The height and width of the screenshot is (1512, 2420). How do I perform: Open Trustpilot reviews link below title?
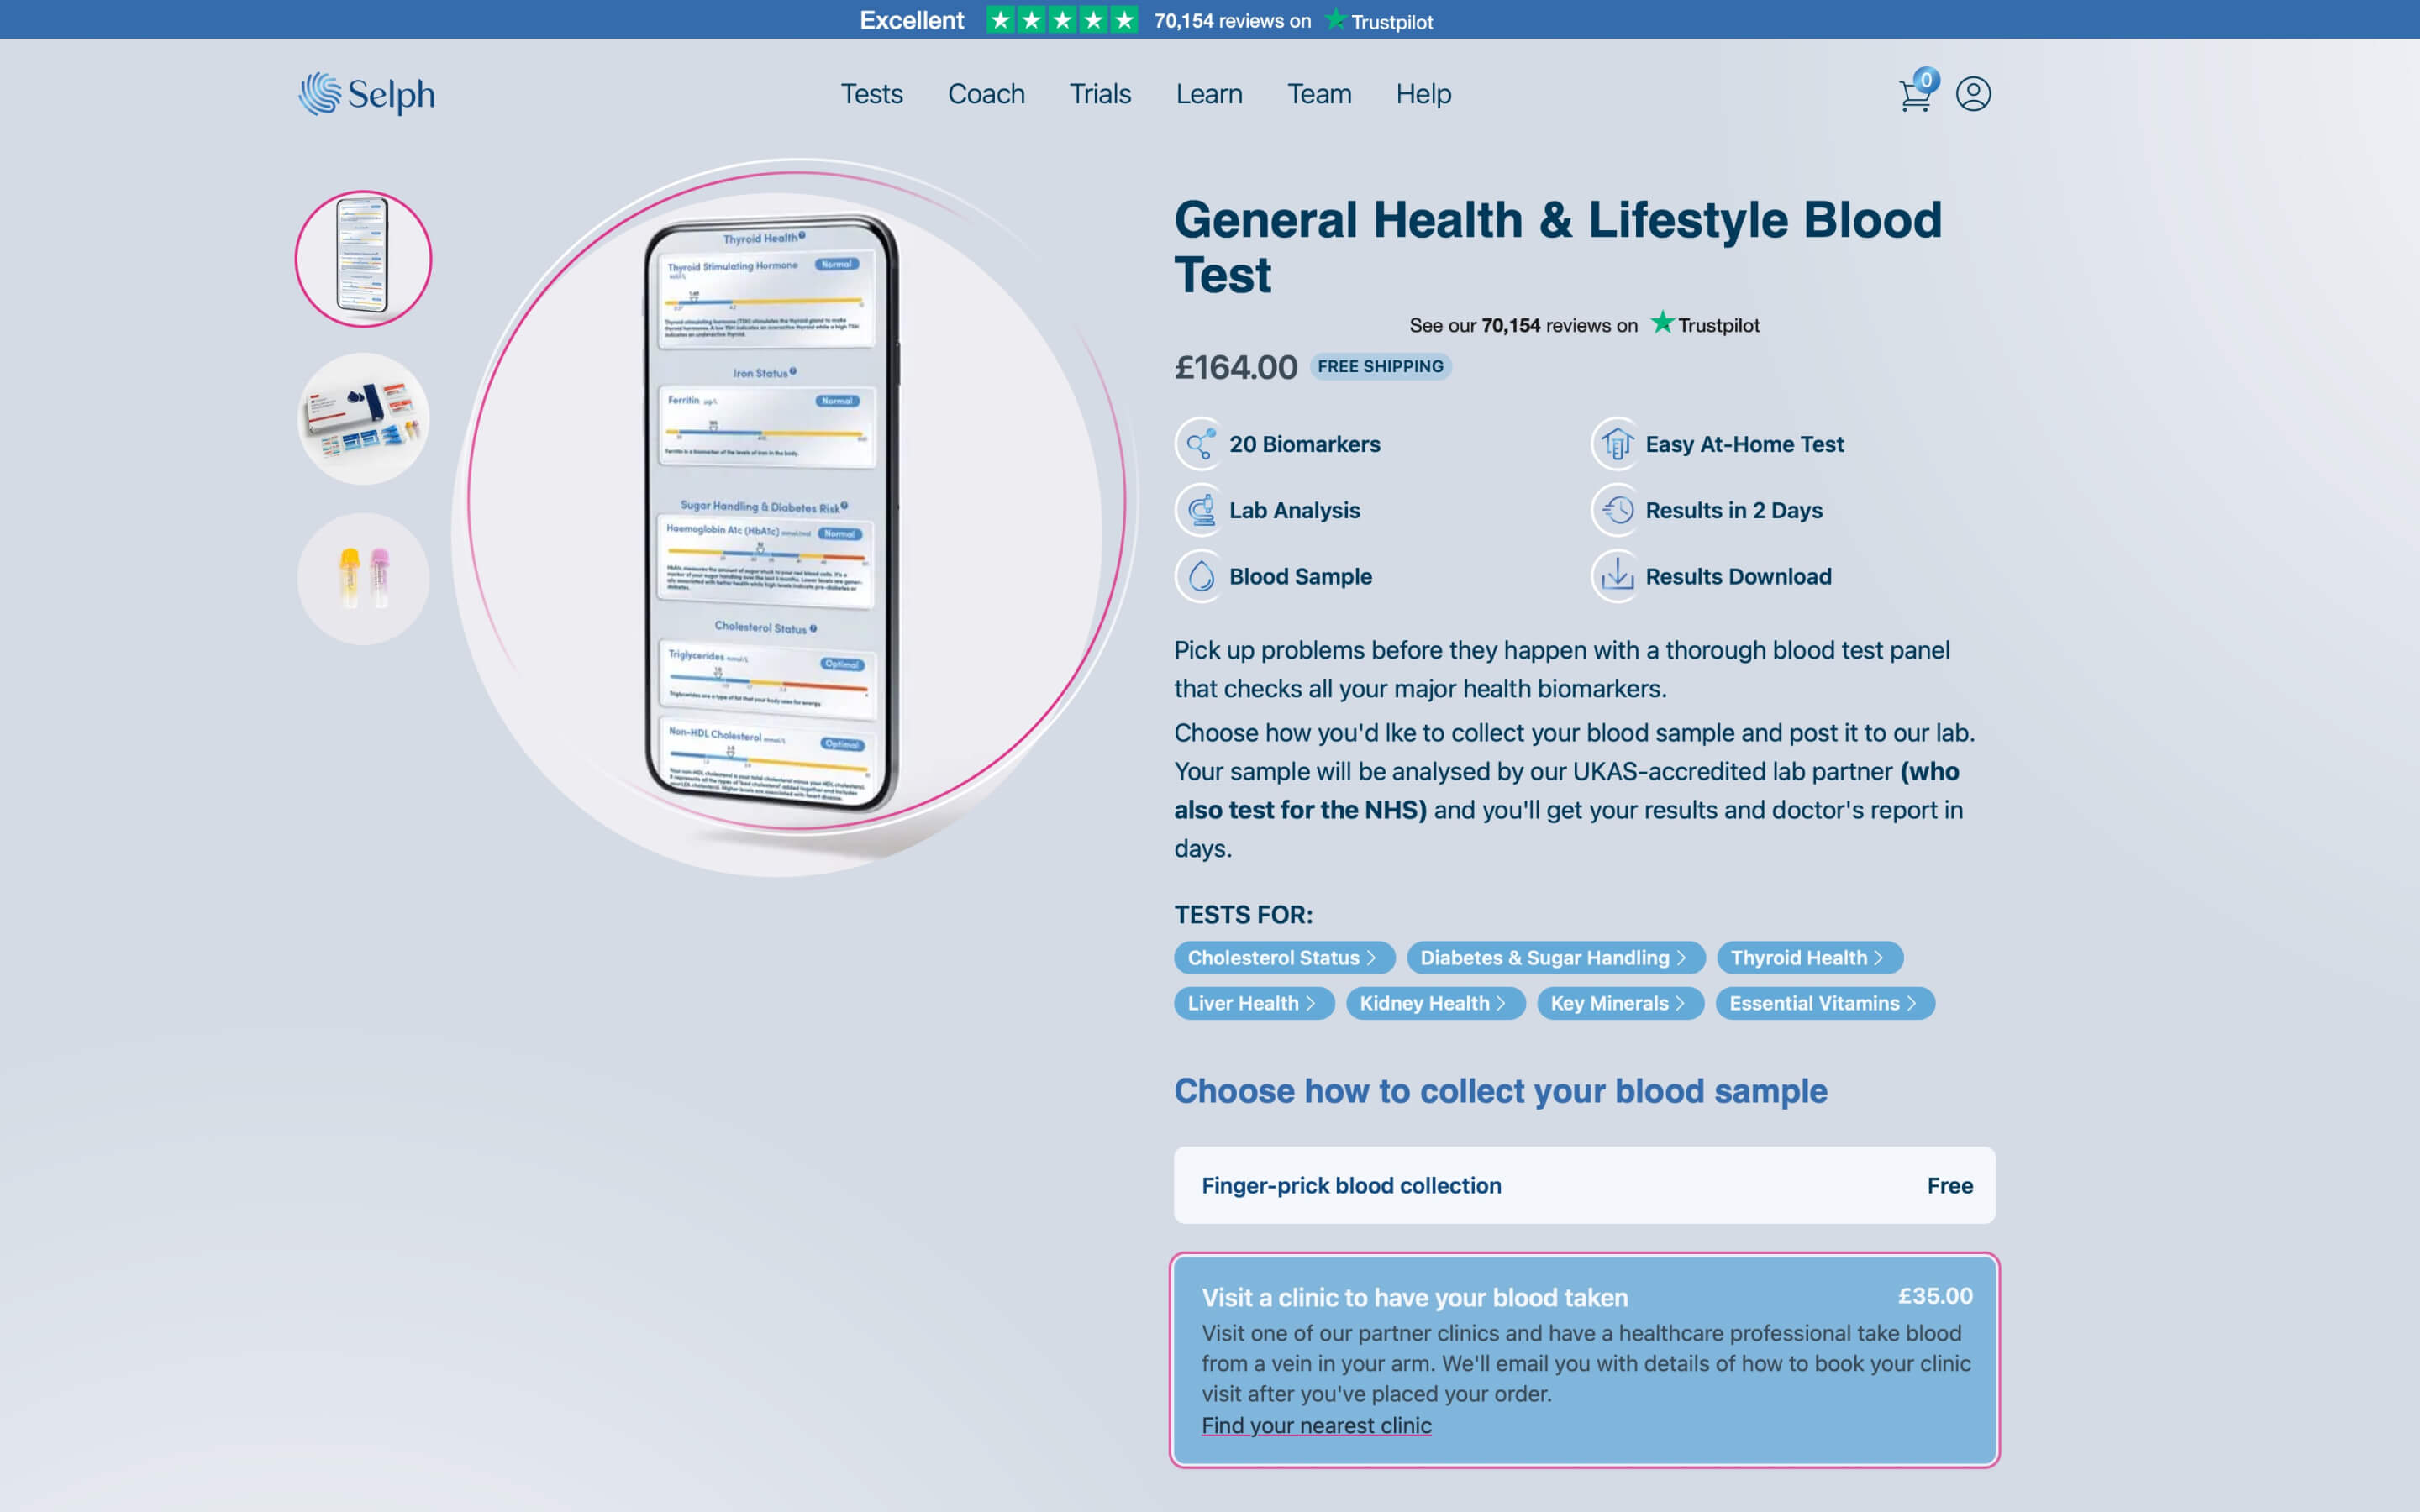[1584, 325]
